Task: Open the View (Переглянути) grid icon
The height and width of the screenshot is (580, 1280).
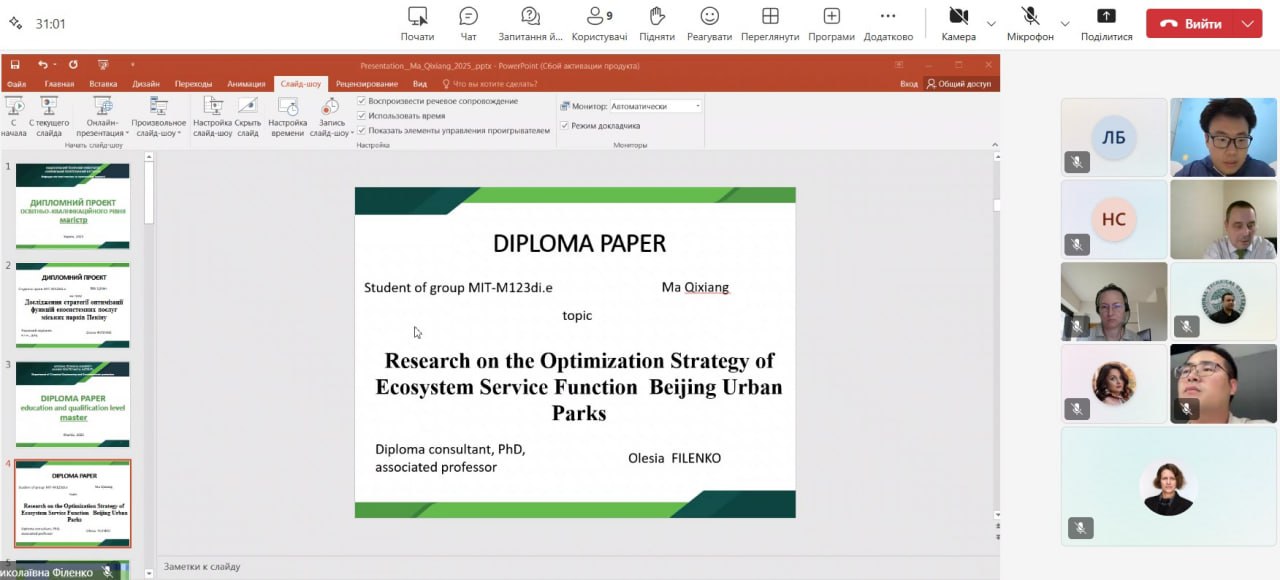Action: pos(770,17)
